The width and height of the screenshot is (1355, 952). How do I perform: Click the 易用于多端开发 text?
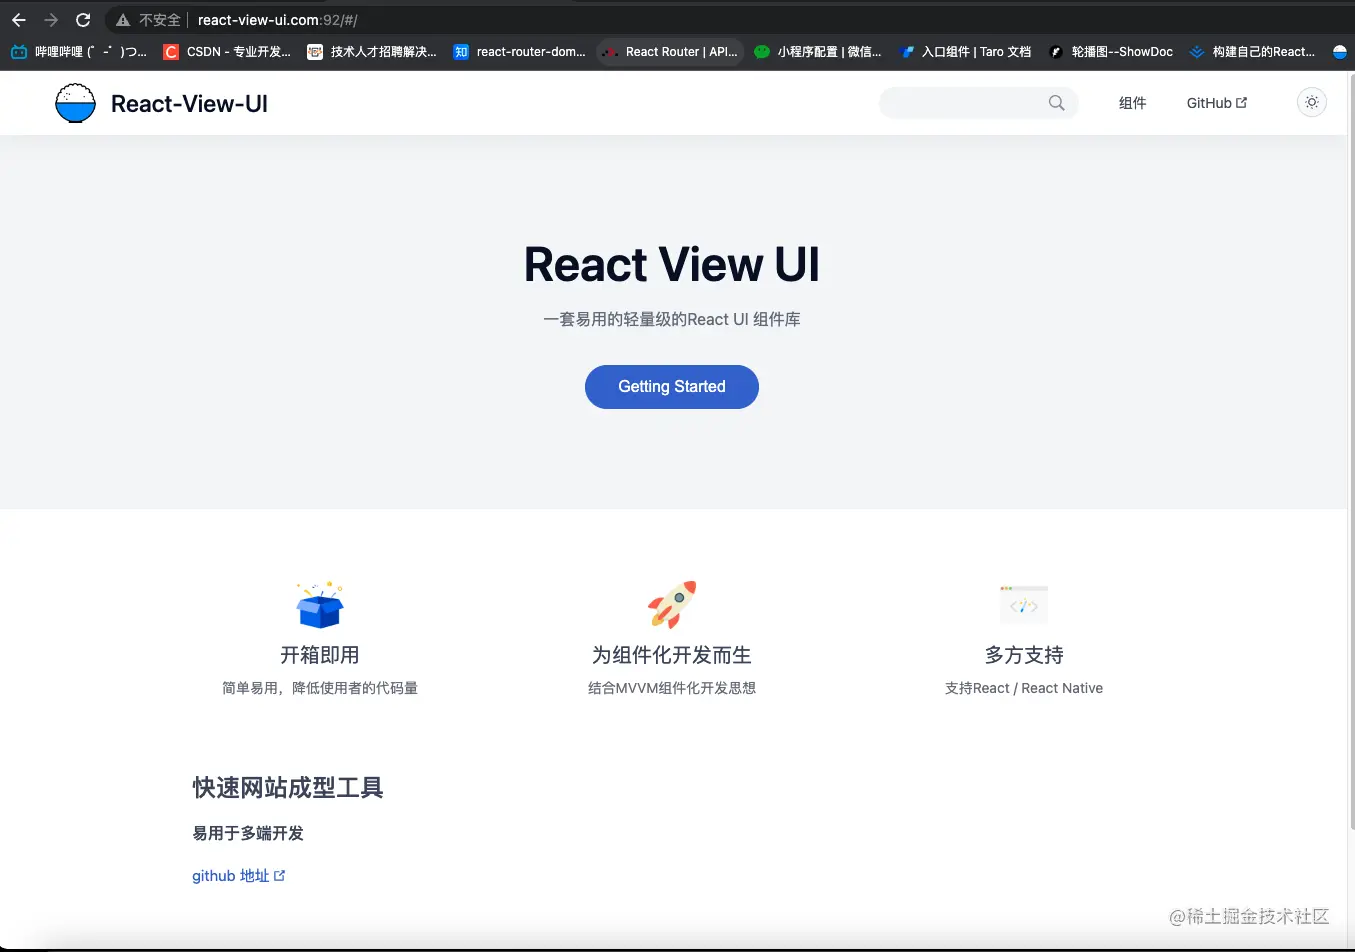pos(248,833)
